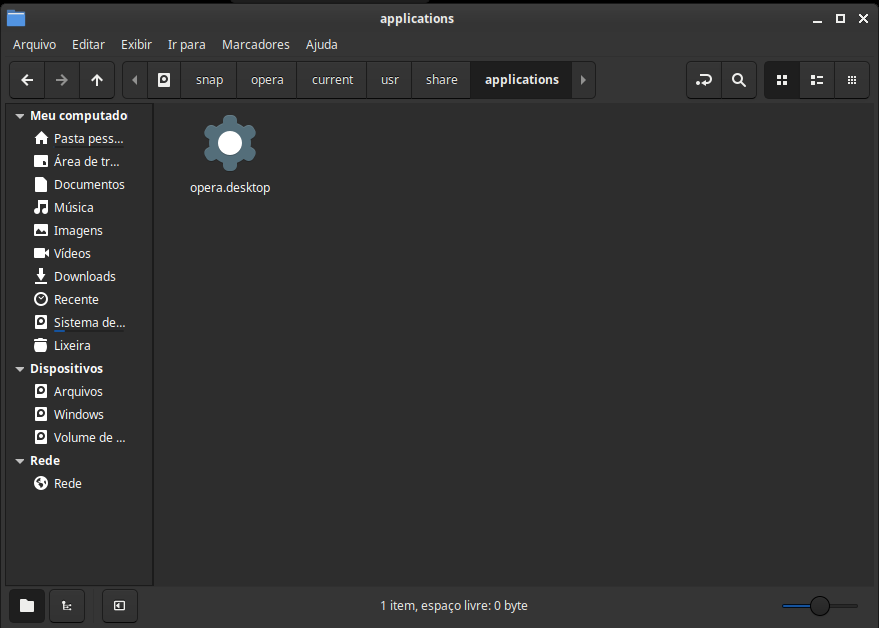Collapse the Dispositivos section

coord(20,369)
